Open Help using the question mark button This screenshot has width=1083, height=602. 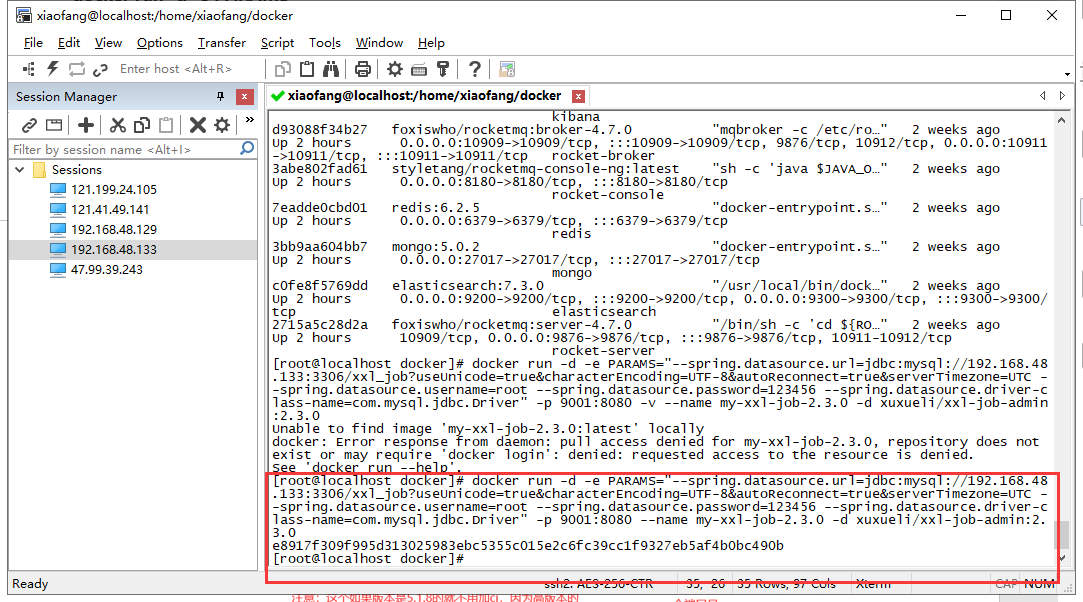(x=474, y=68)
